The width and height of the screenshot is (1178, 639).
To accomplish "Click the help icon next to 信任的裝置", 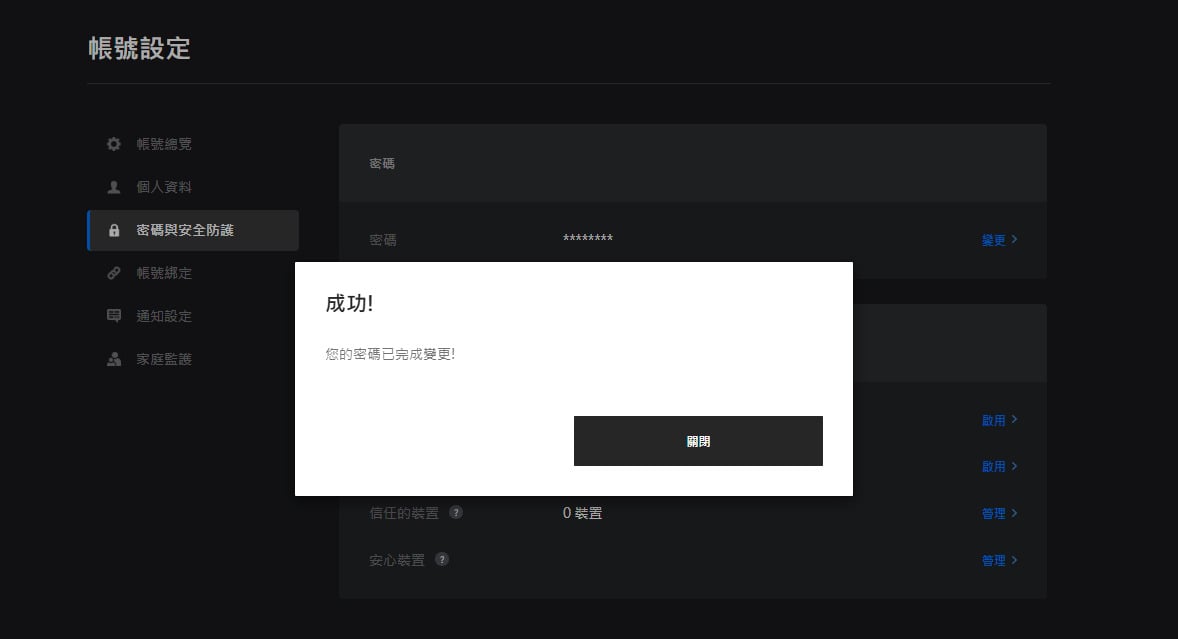I will [x=456, y=512].
